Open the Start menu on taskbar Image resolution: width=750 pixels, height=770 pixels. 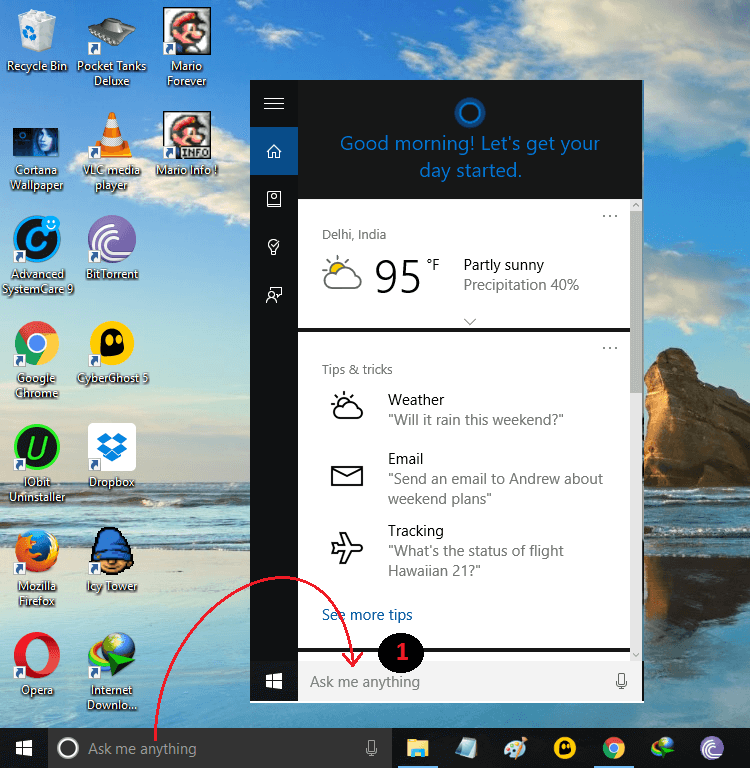24,748
